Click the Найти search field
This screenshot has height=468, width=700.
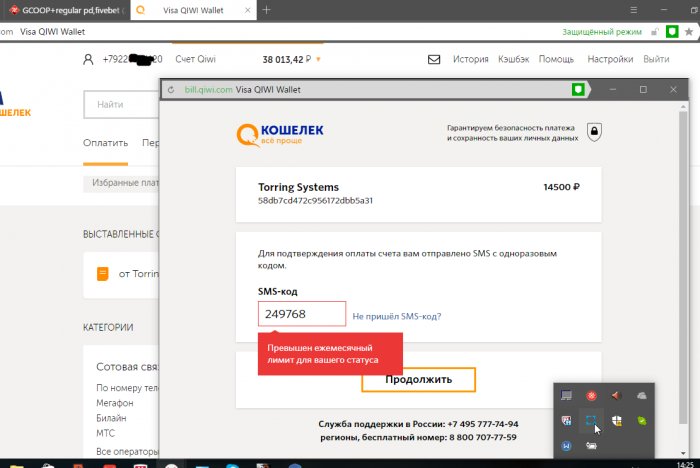coord(121,104)
